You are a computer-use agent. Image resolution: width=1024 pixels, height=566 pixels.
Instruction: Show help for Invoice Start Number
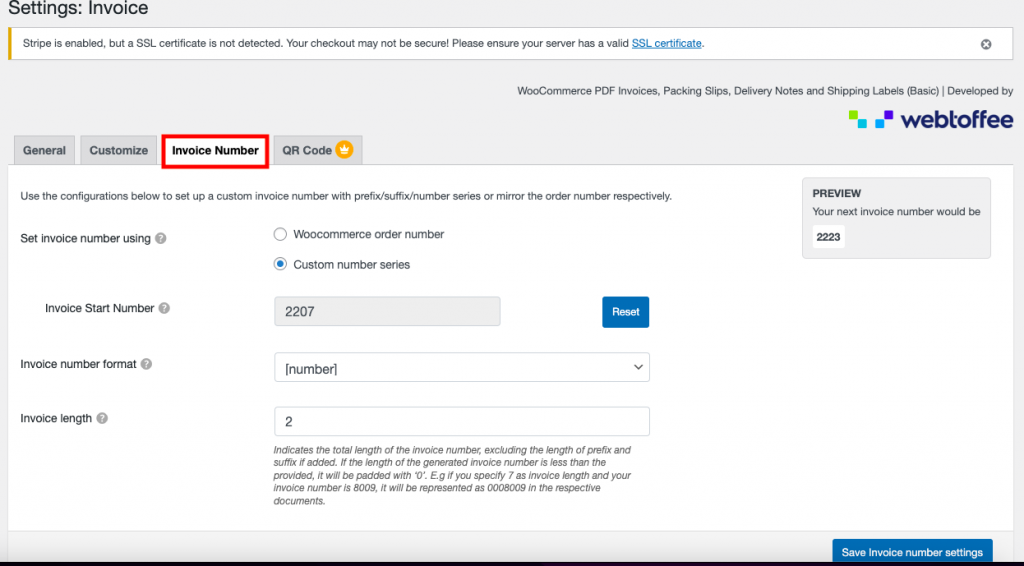point(165,308)
